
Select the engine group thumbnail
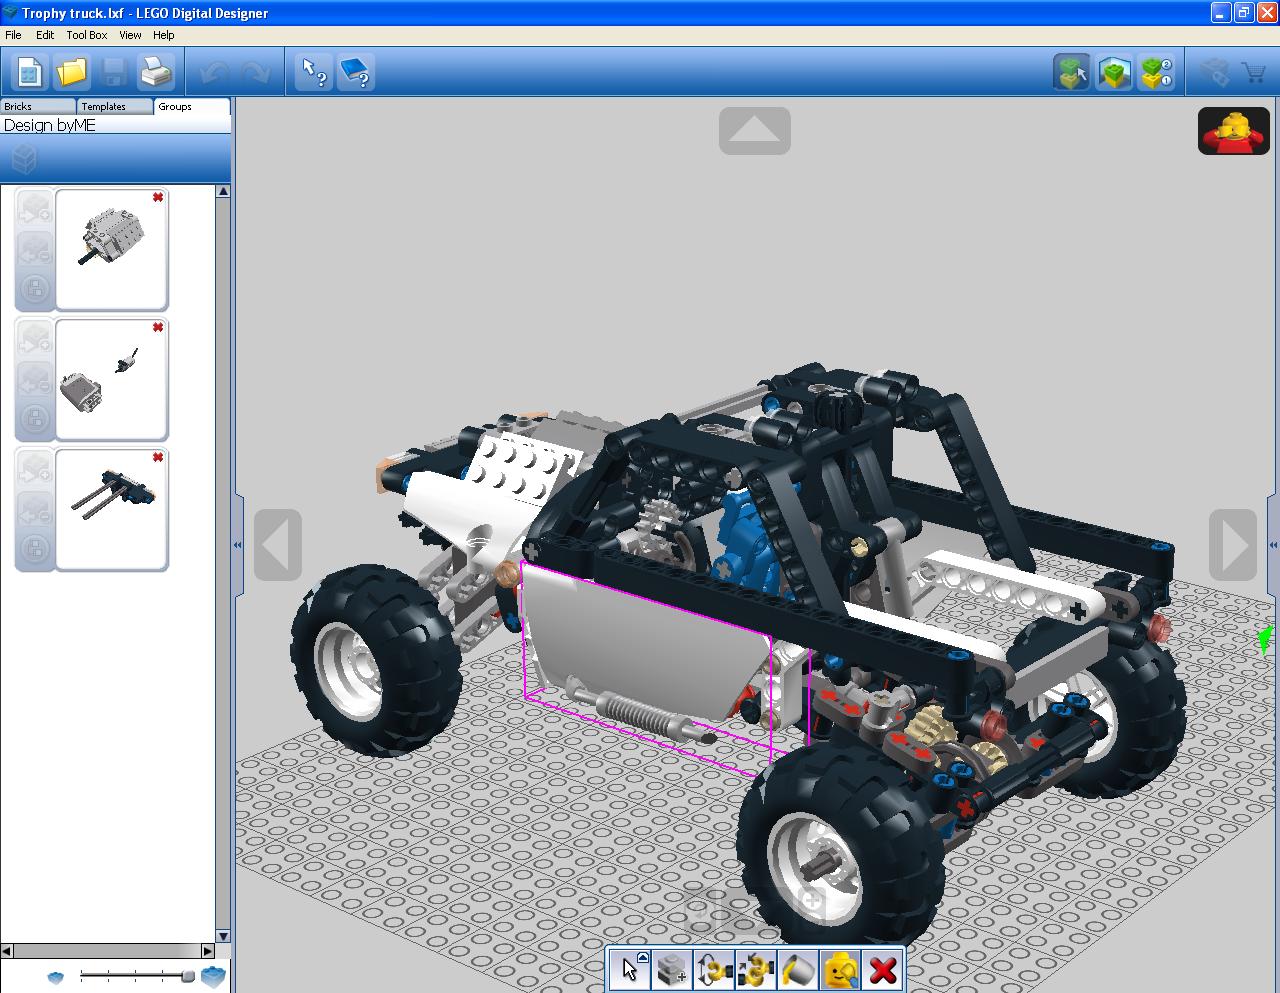(111, 249)
